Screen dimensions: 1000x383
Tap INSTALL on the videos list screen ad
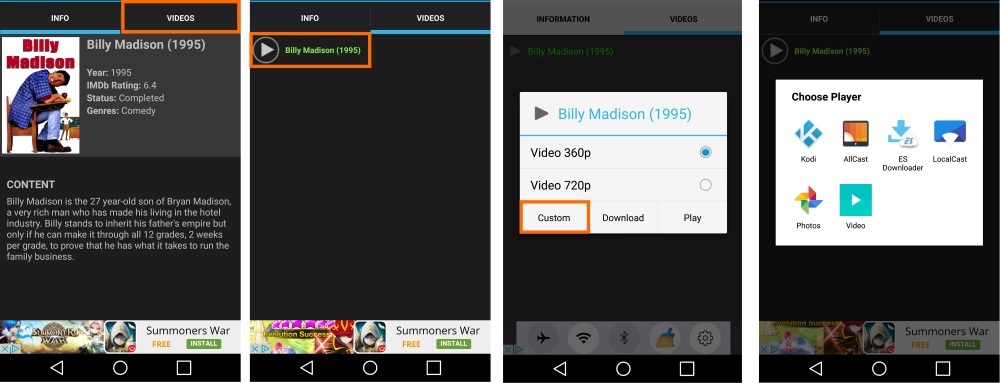[453, 343]
